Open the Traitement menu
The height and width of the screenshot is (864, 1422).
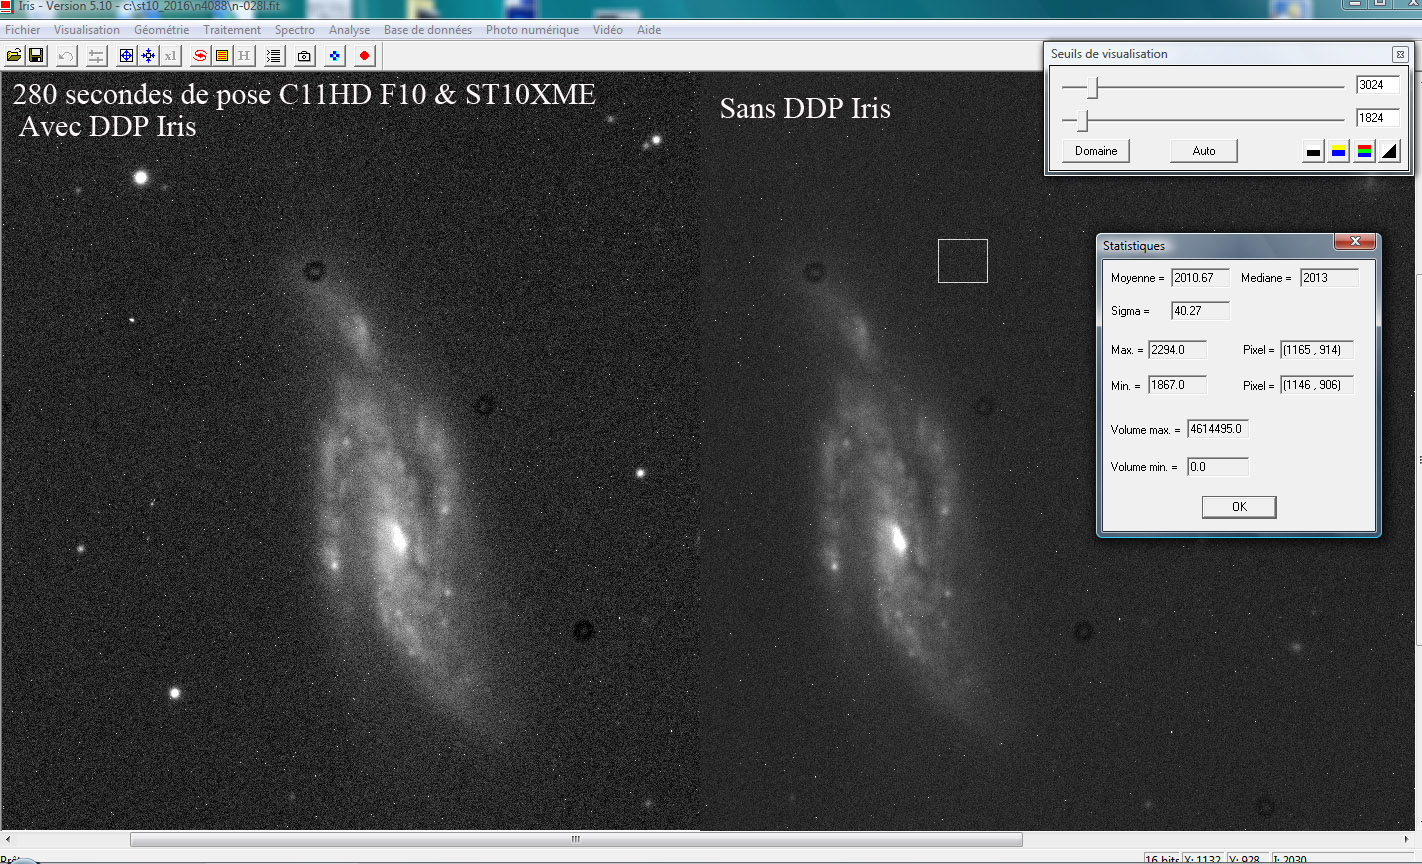pos(232,30)
